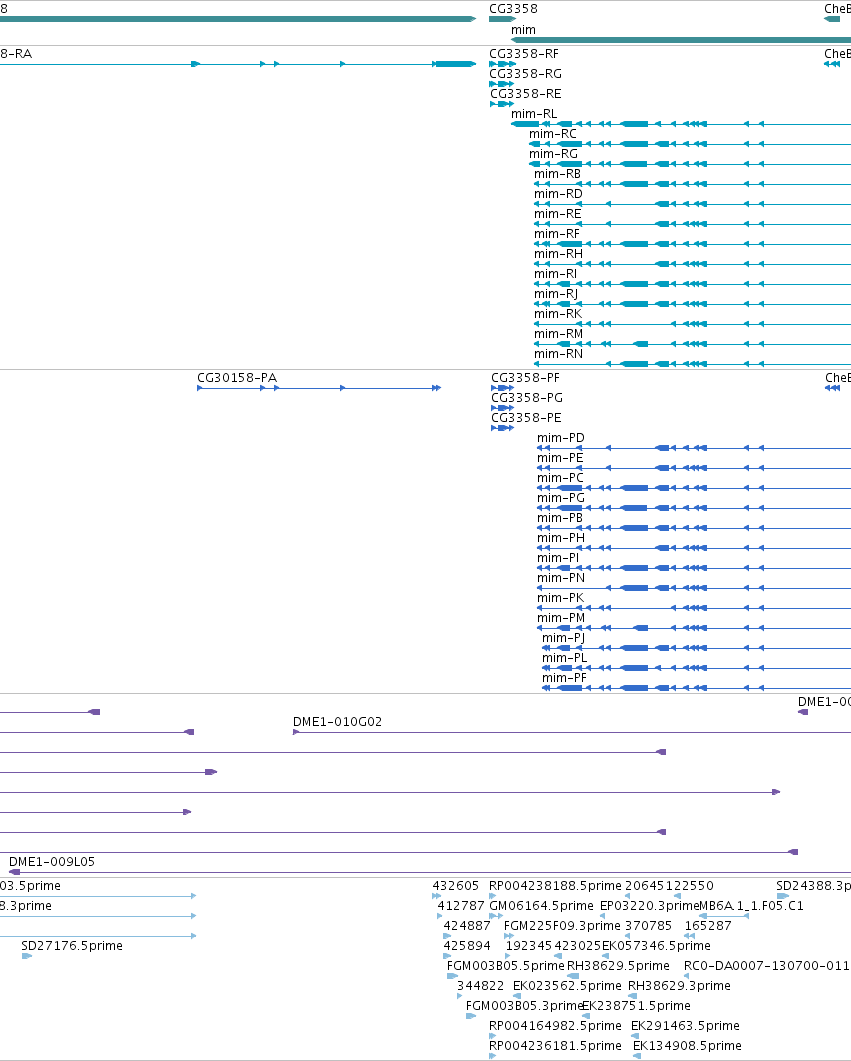Select the mim-PF protein

click(564, 678)
